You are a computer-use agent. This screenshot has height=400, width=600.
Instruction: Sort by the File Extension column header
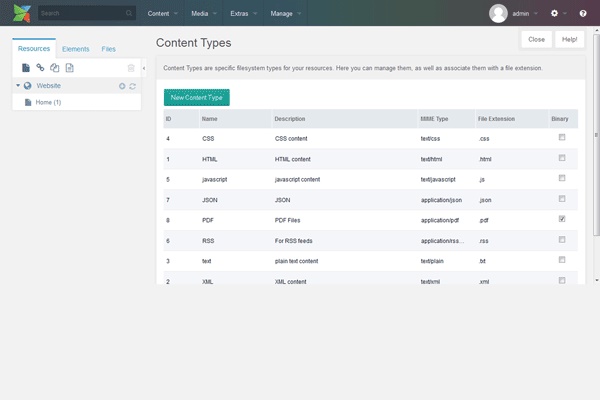[x=512, y=119]
